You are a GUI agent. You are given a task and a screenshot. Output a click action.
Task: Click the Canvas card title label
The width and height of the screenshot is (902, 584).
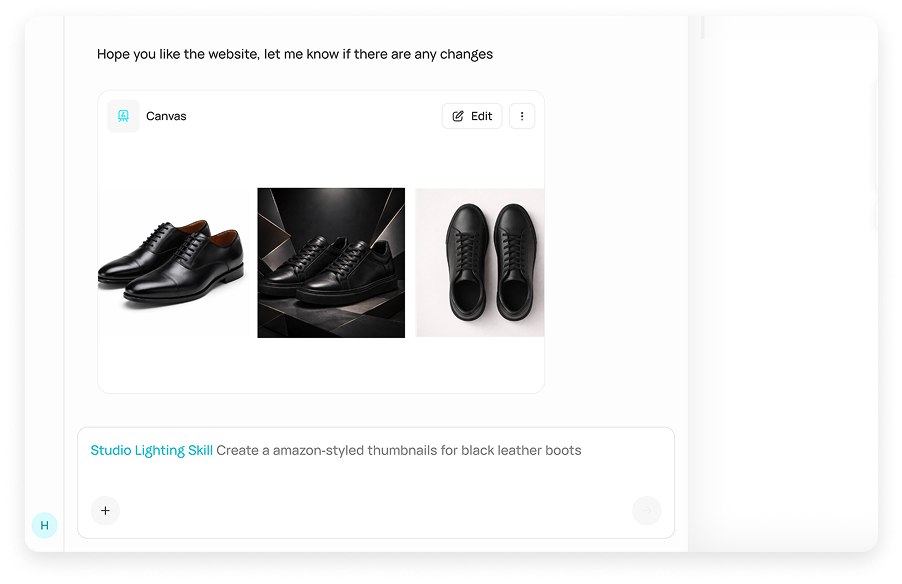pos(166,116)
